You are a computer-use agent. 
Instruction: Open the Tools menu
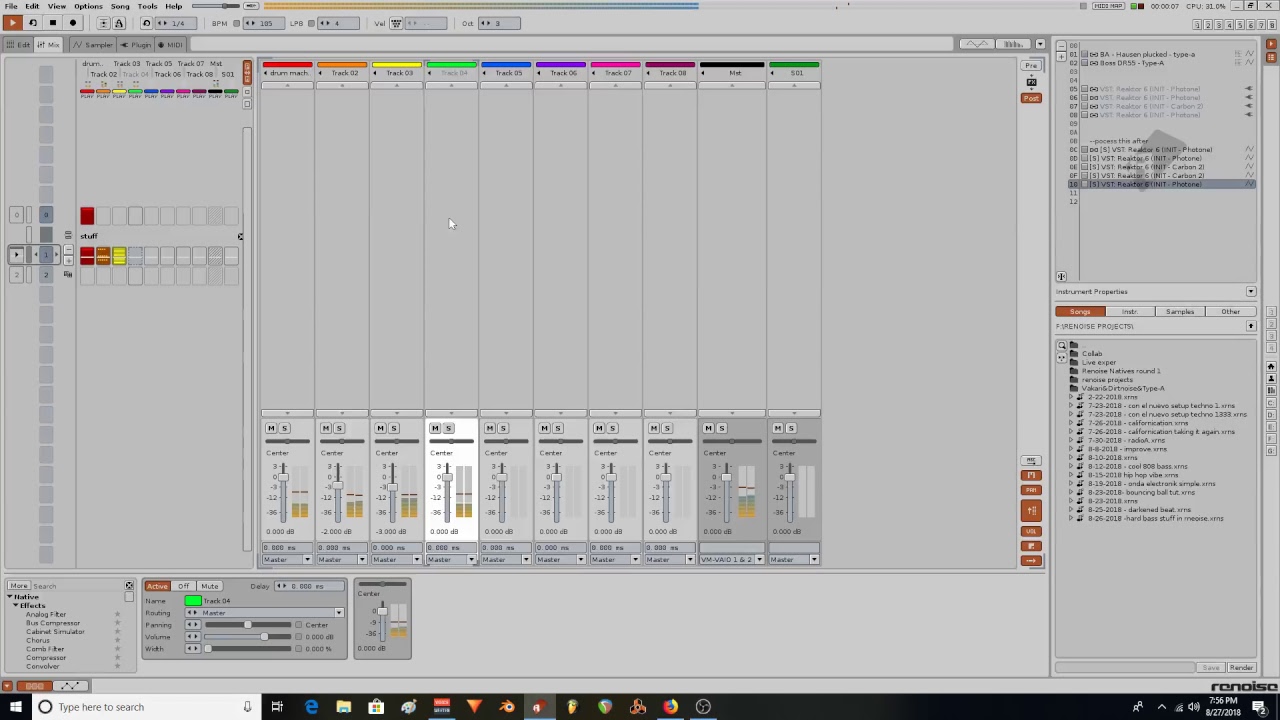pyautogui.click(x=147, y=6)
